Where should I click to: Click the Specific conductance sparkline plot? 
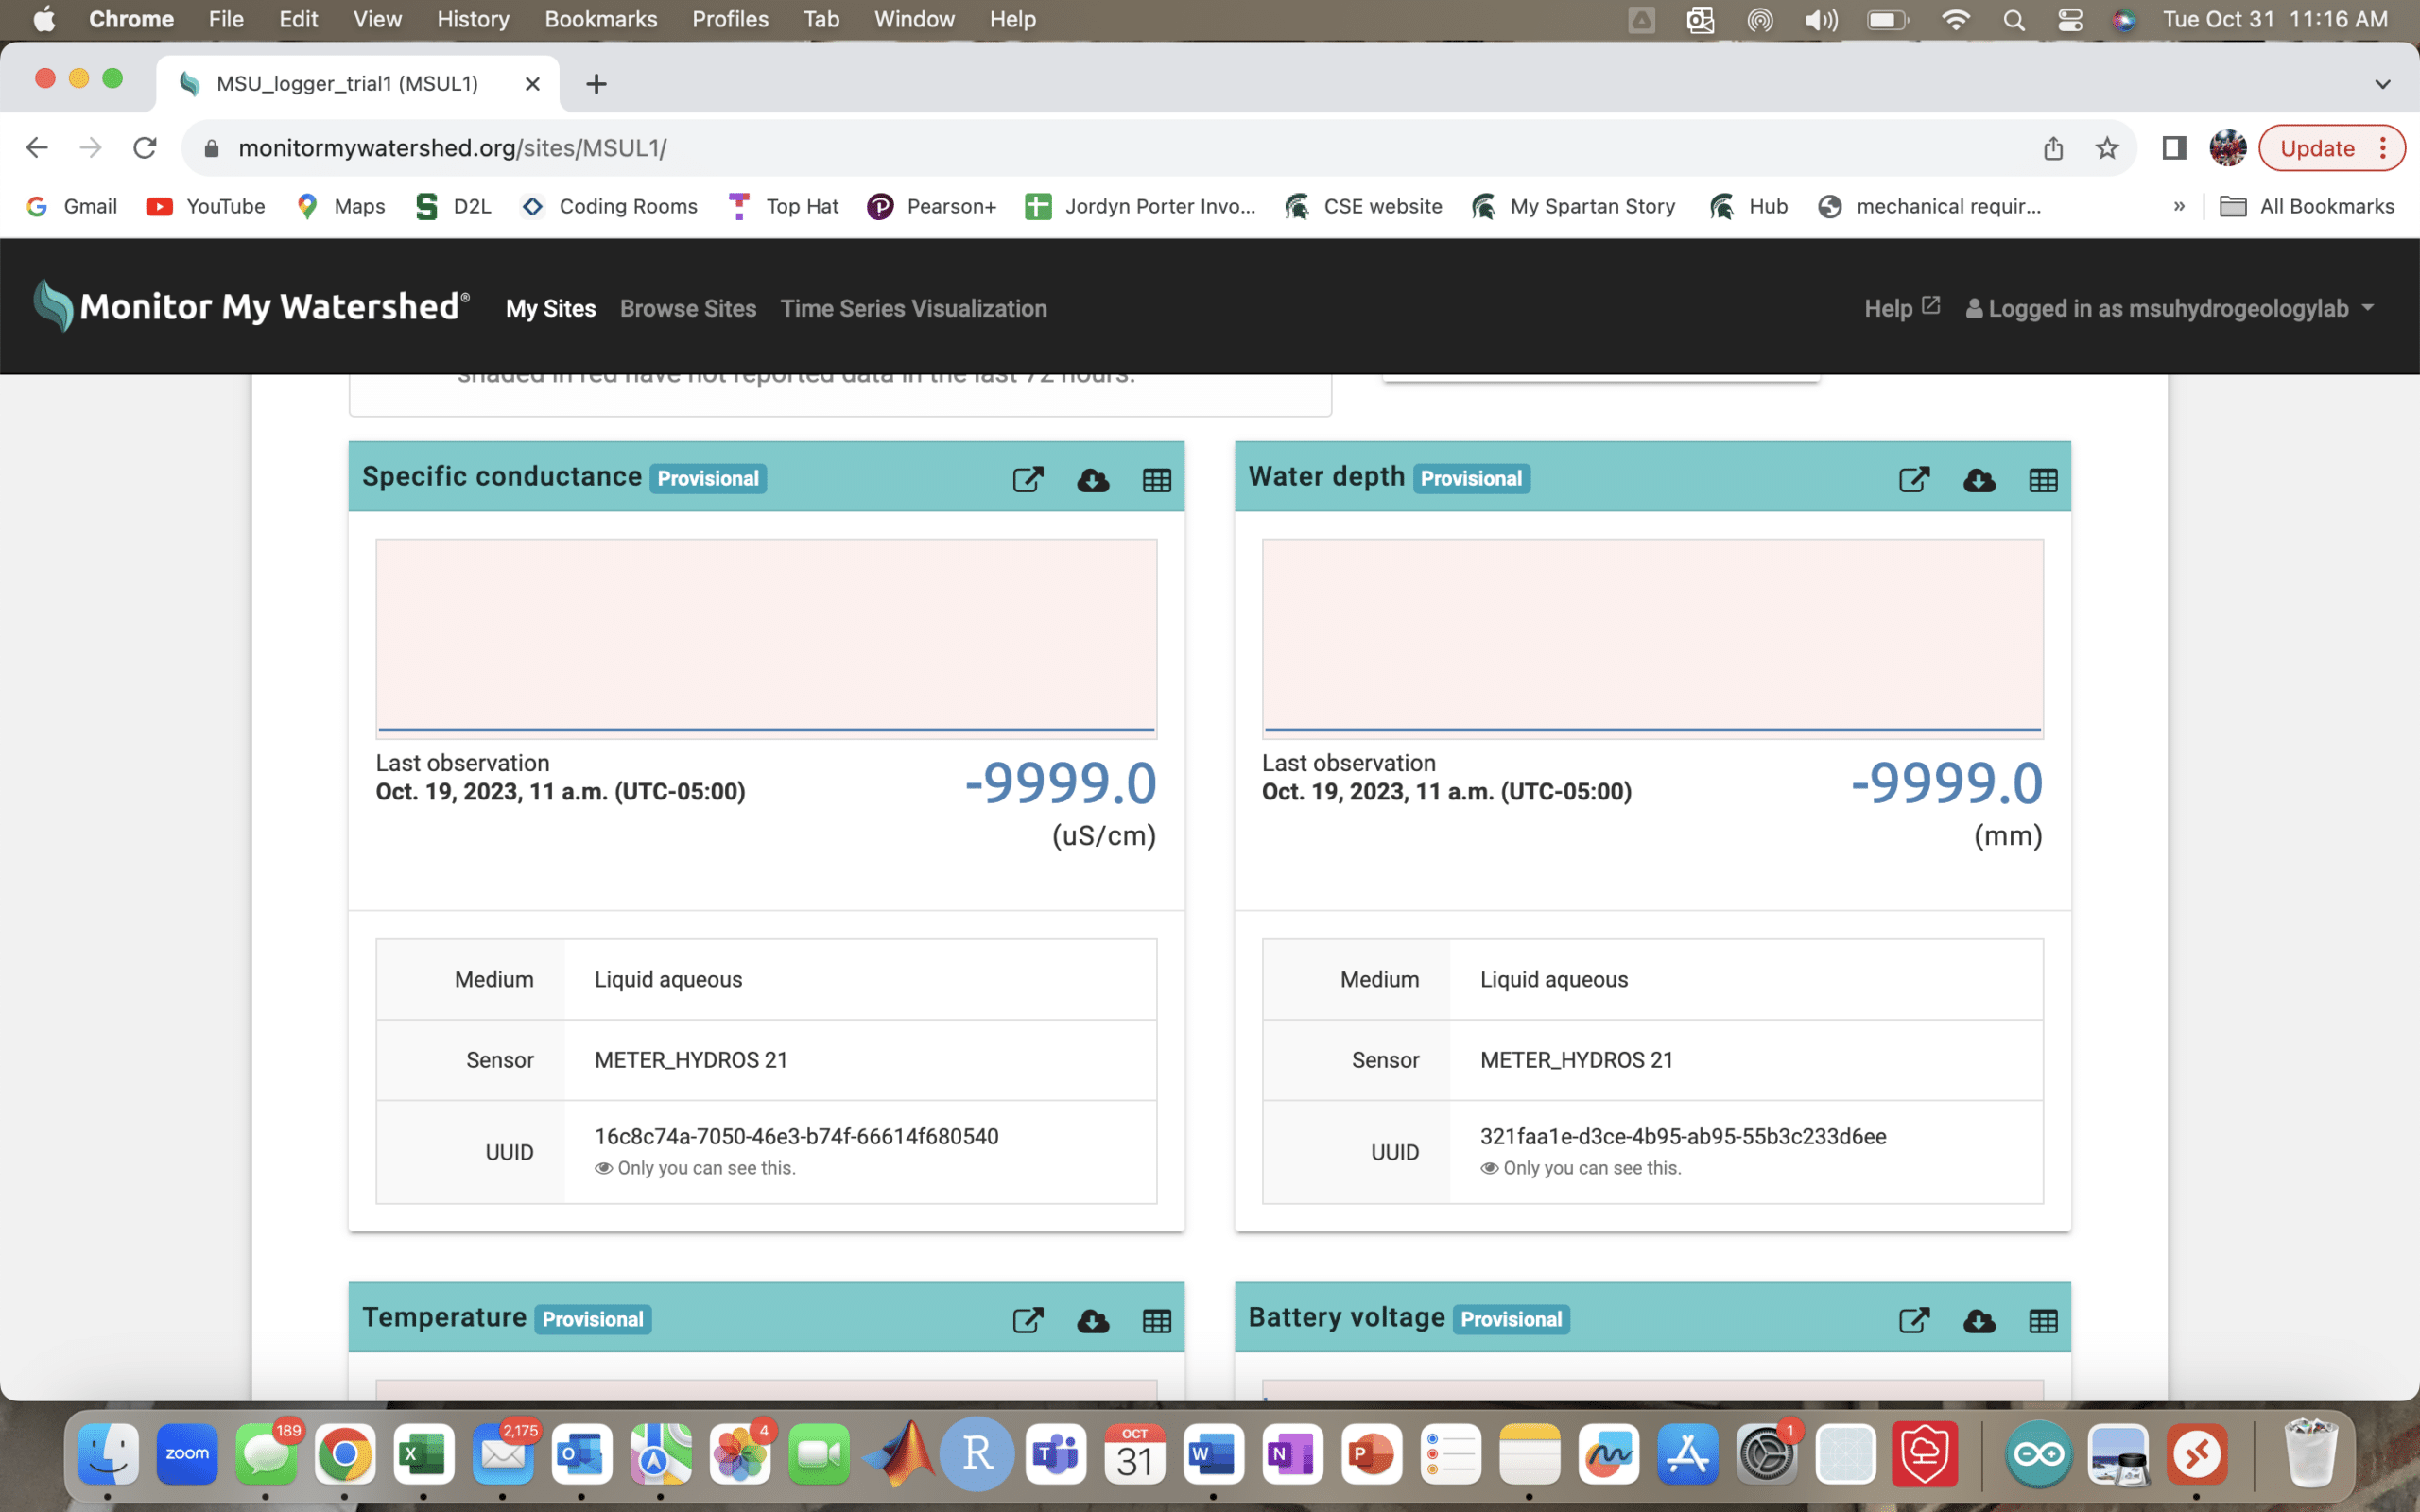[x=766, y=638]
